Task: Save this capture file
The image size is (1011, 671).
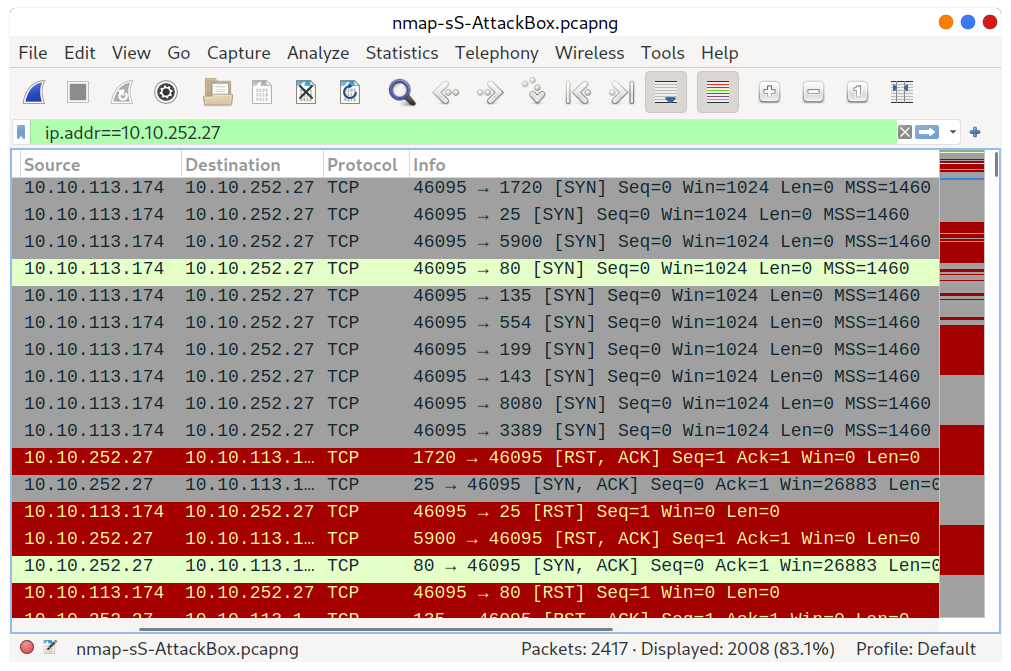Action: [262, 92]
